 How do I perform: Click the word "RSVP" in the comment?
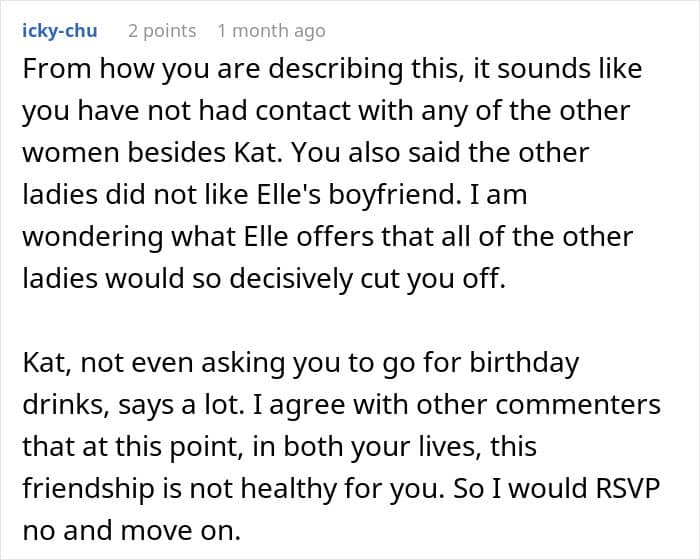[x=628, y=488]
